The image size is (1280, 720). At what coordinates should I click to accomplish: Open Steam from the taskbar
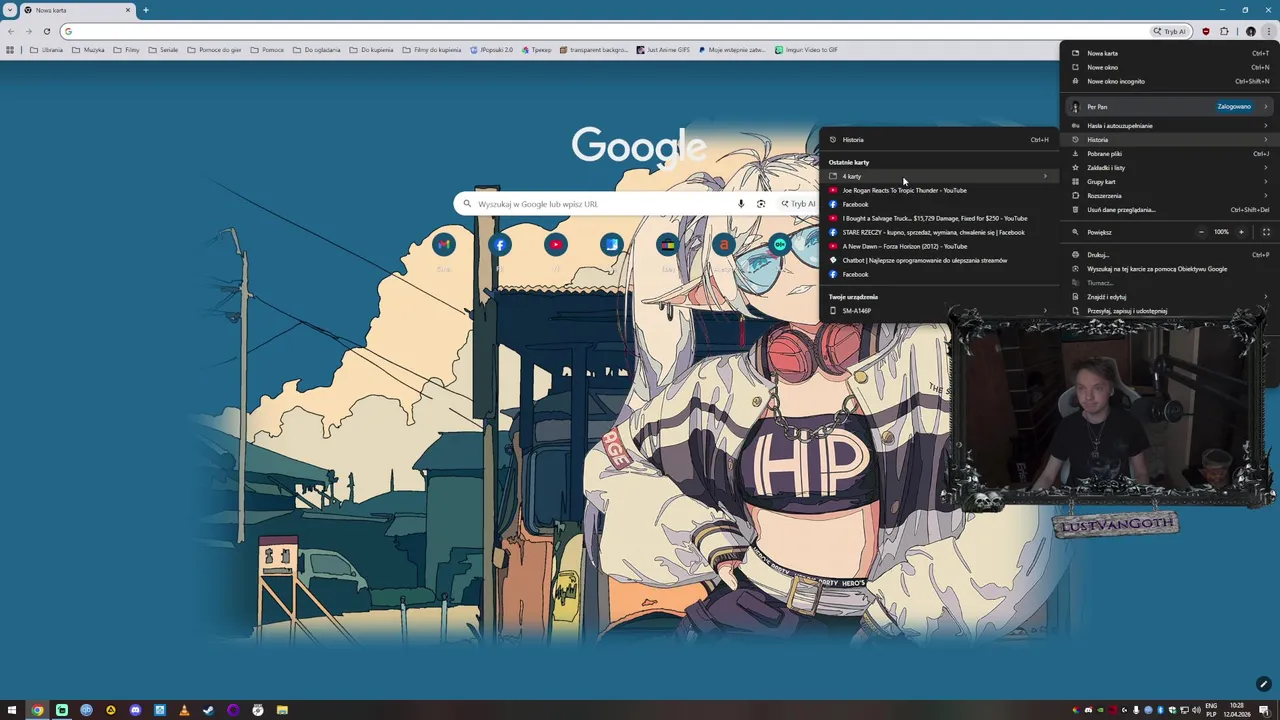[209, 710]
